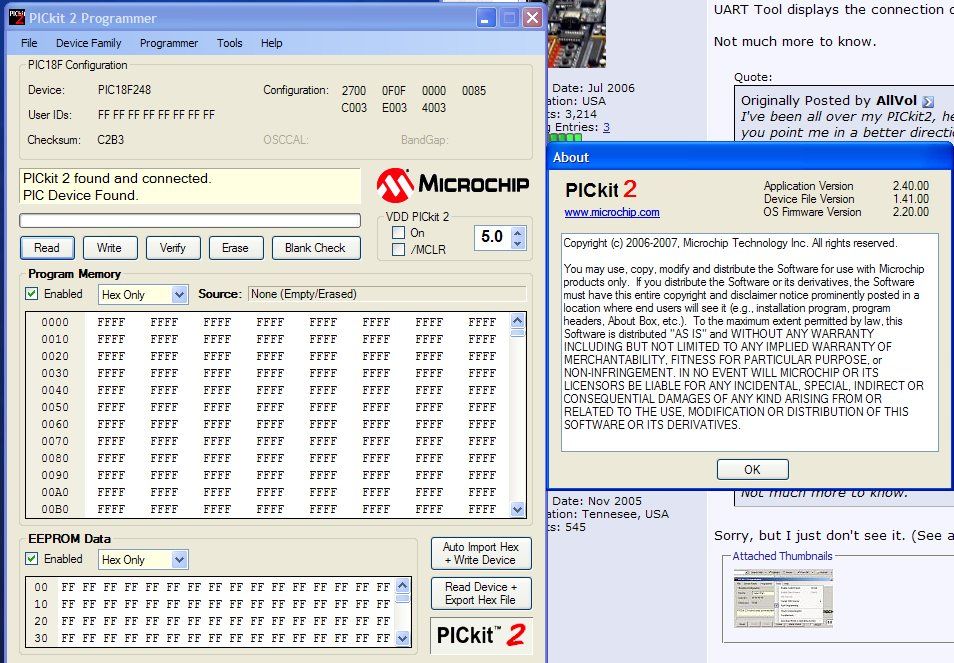The height and width of the screenshot is (663, 954).
Task: Click Program Memory scrollbar up arrow
Action: [x=518, y=321]
